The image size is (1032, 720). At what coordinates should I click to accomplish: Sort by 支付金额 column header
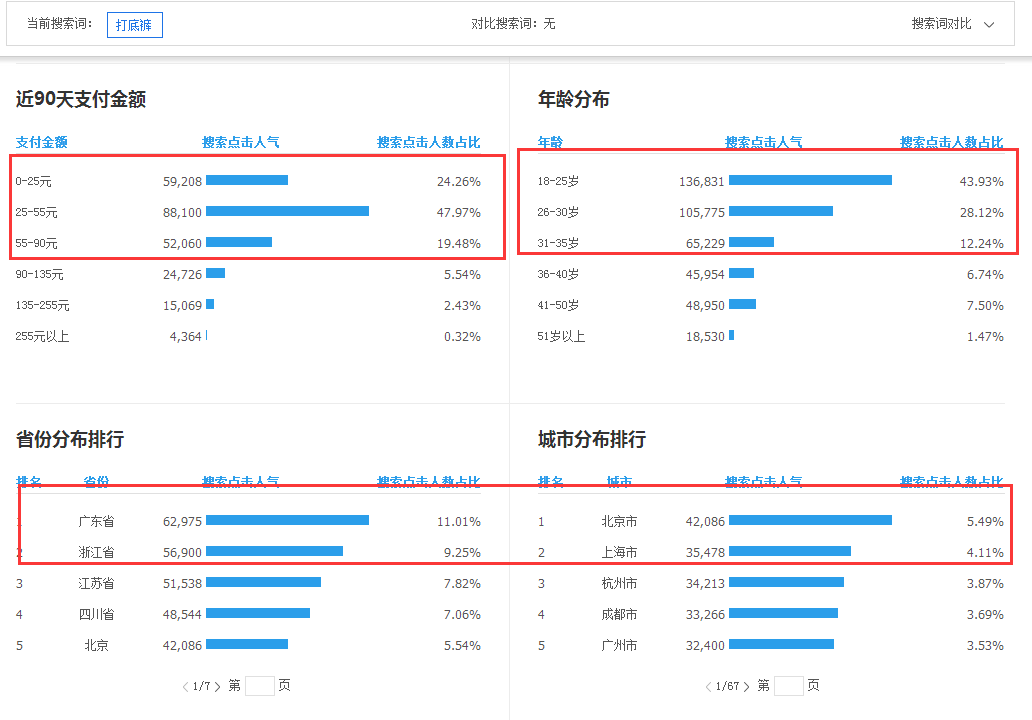41,142
